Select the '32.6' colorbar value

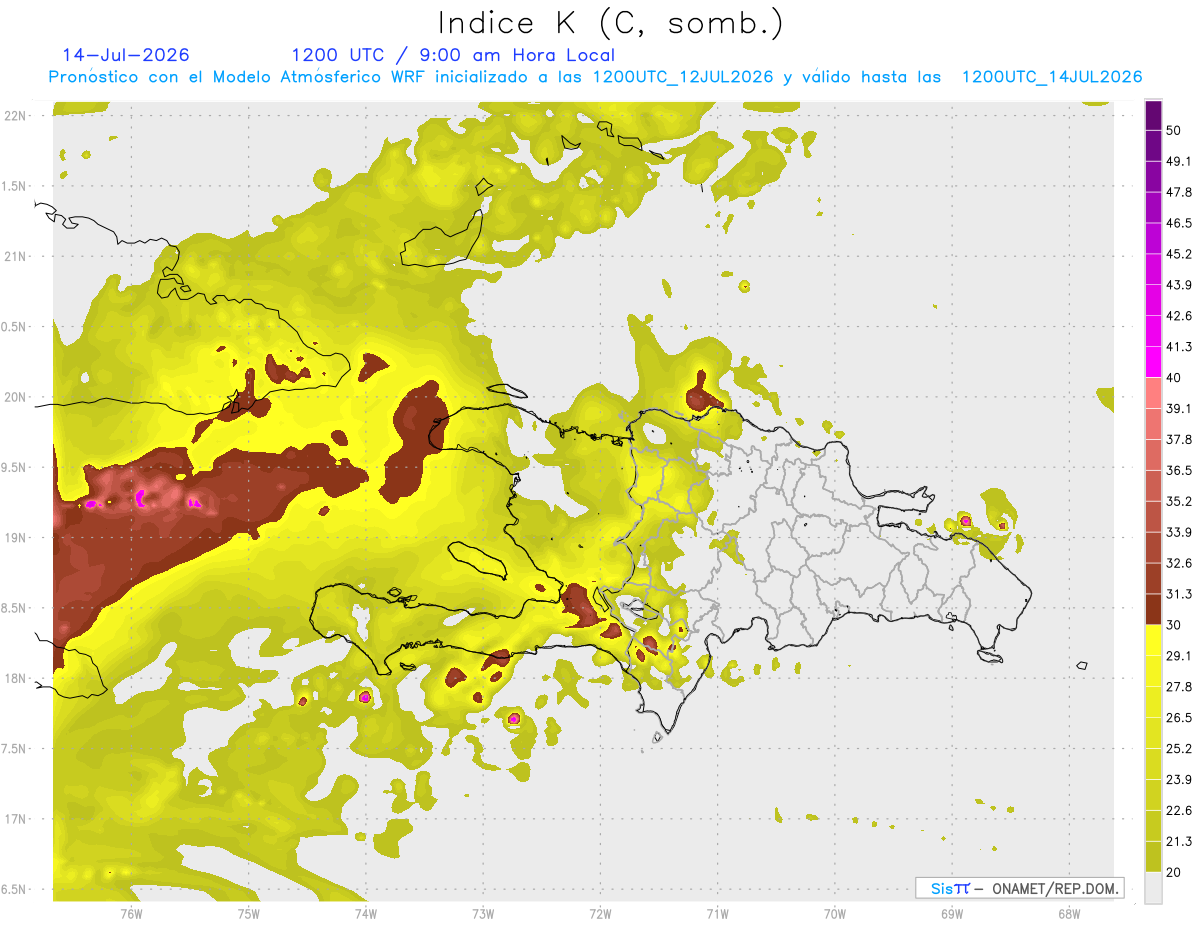[1179, 563]
